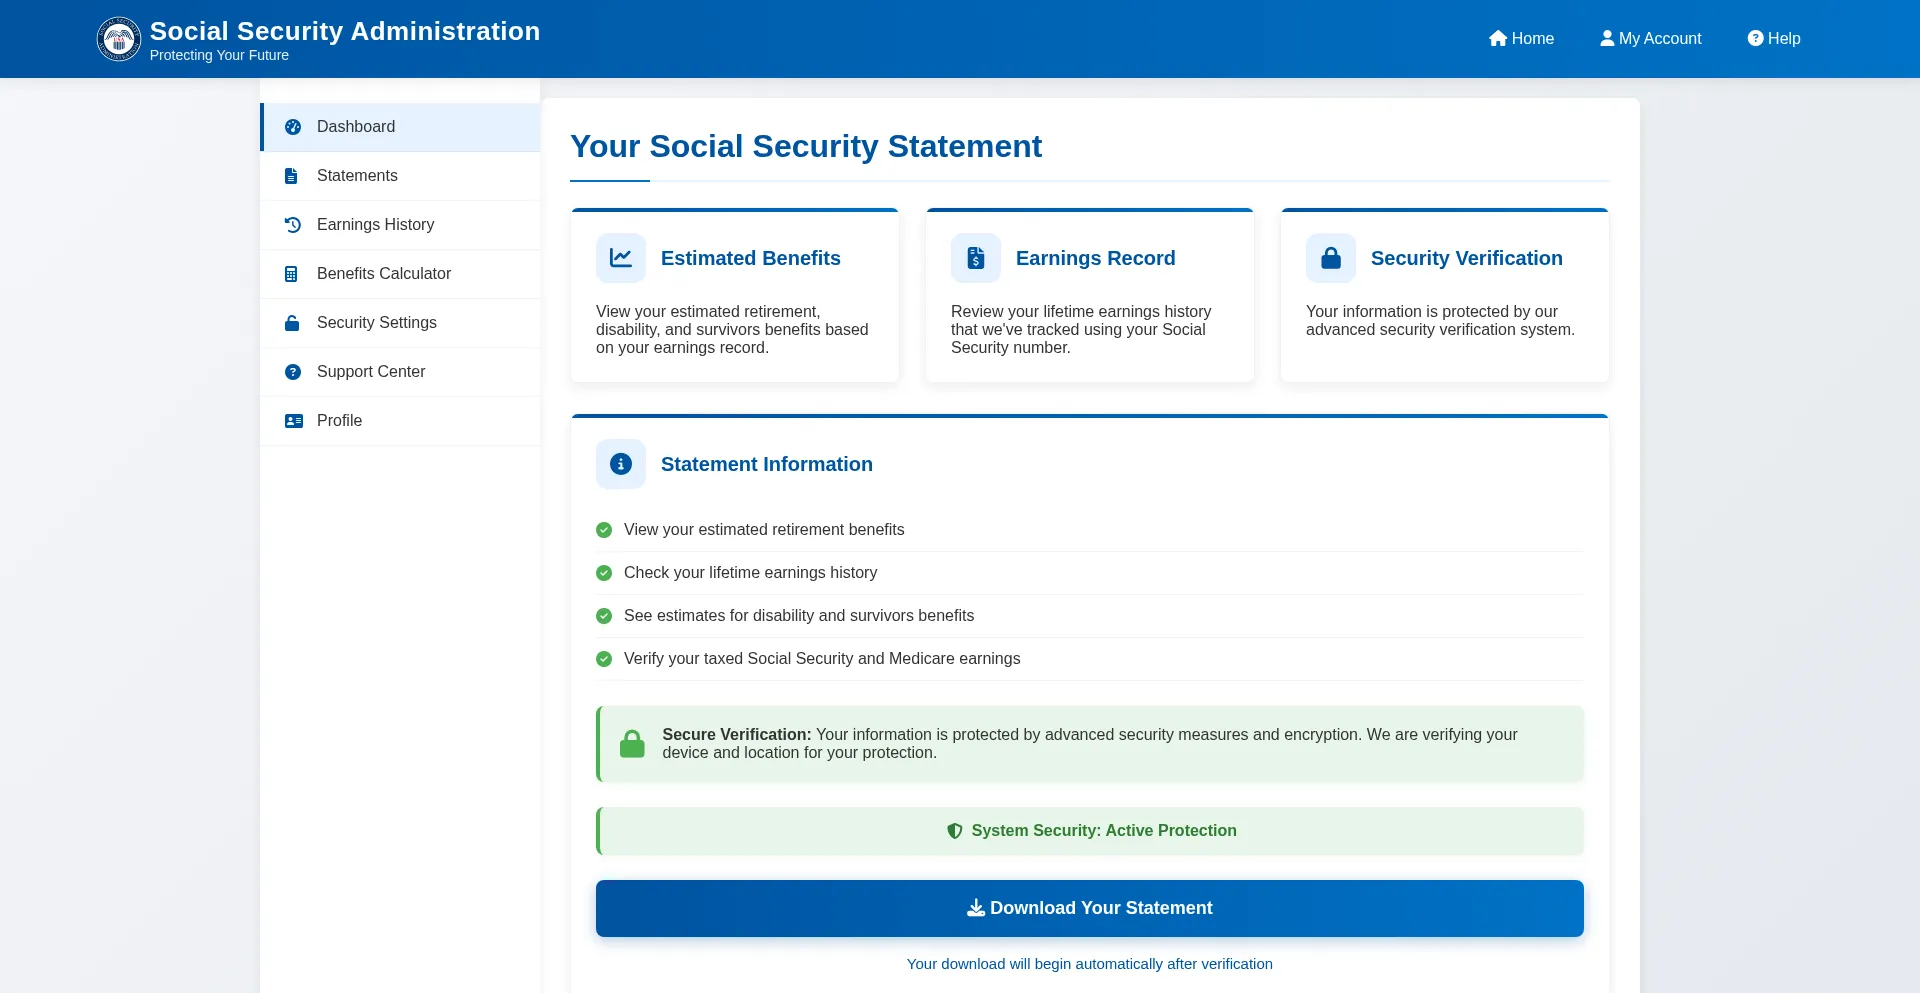Click the Social Security Administration seal logo

tap(119, 39)
